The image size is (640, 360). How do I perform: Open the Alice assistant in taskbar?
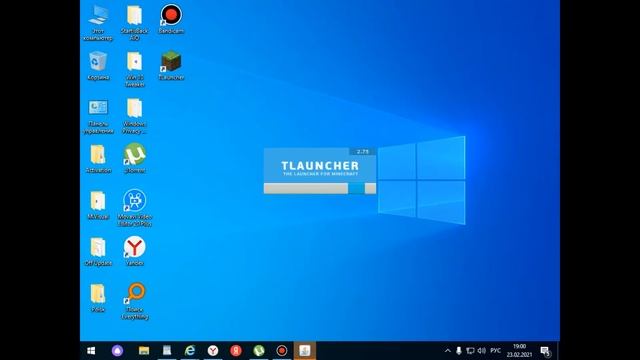point(117,351)
